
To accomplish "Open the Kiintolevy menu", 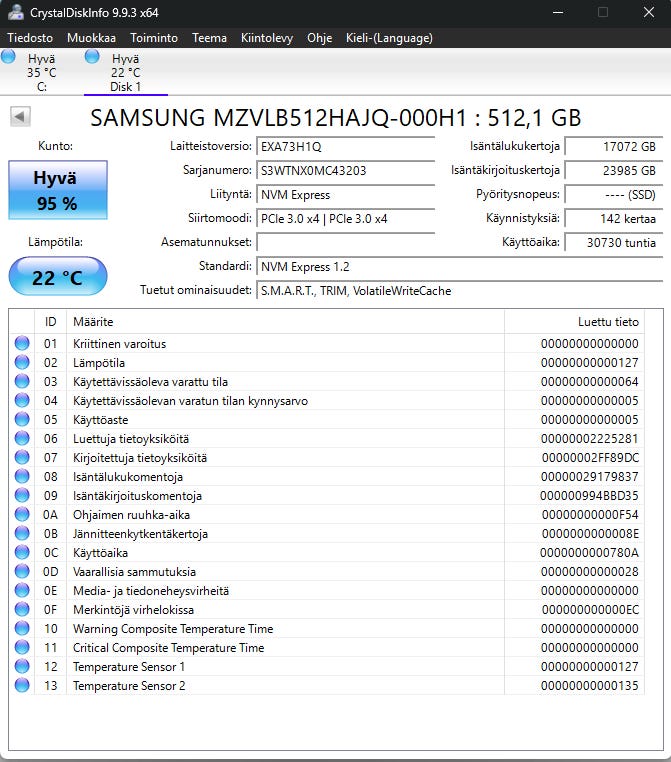I will [267, 38].
